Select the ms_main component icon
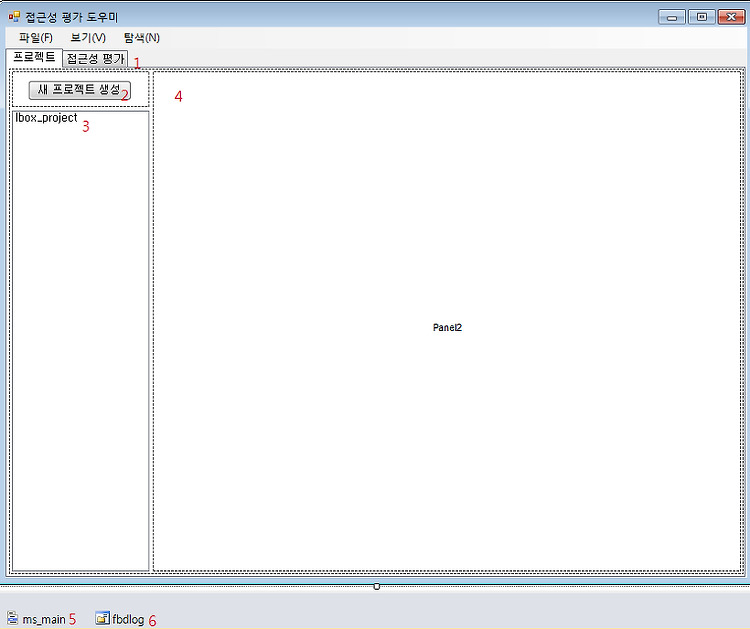This screenshot has height=629, width=750. coord(13,618)
